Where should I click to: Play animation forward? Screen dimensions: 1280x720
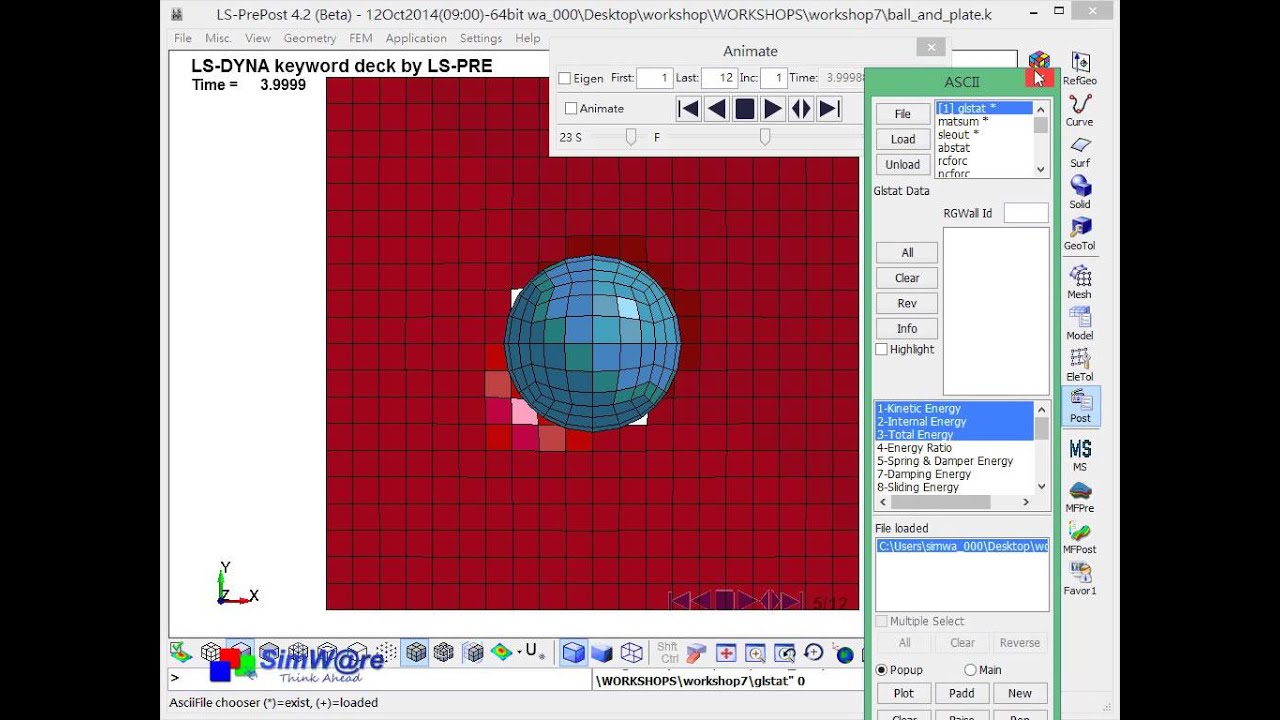[772, 109]
